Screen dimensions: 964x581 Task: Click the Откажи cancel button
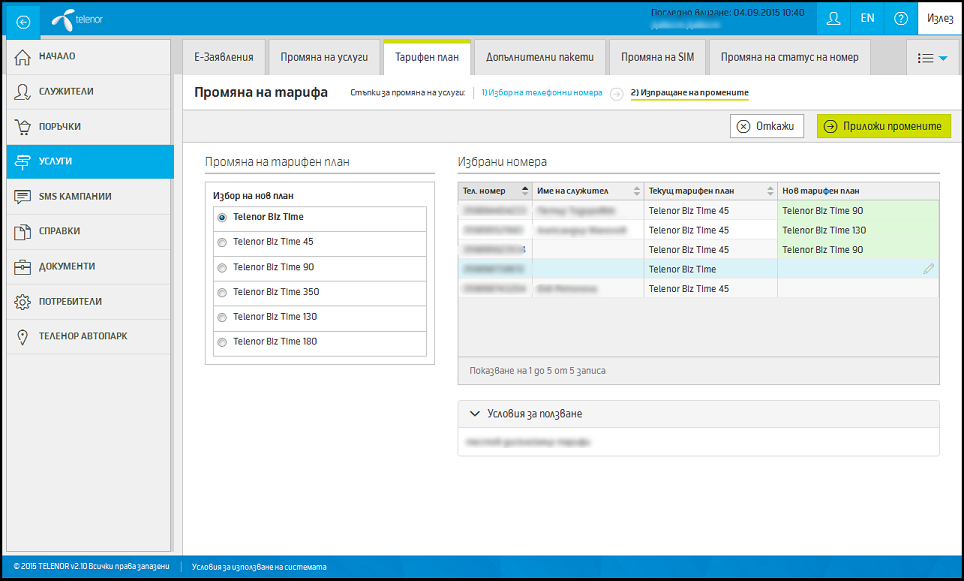(767, 126)
